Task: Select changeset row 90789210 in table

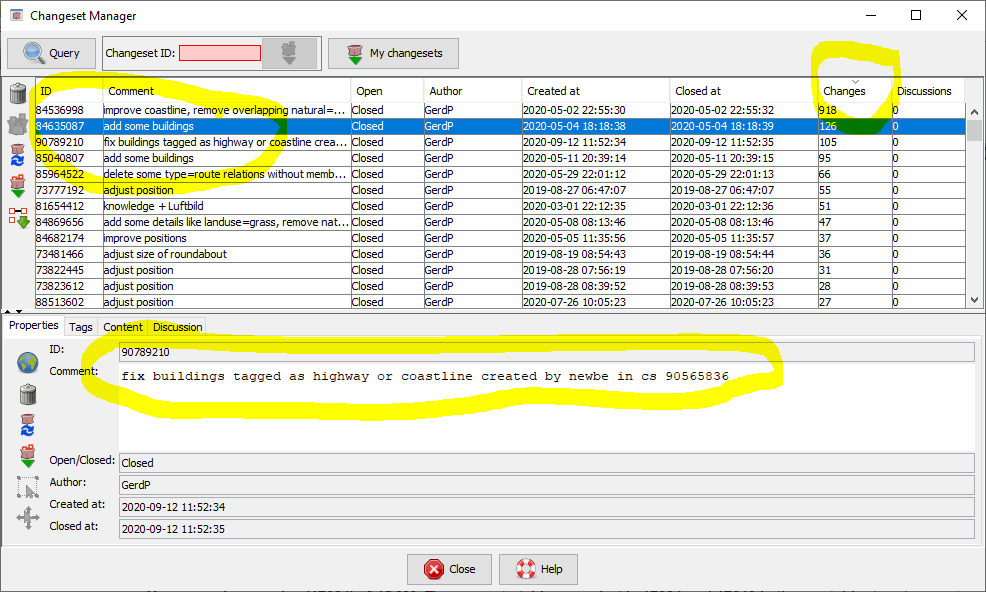Action: (60, 142)
